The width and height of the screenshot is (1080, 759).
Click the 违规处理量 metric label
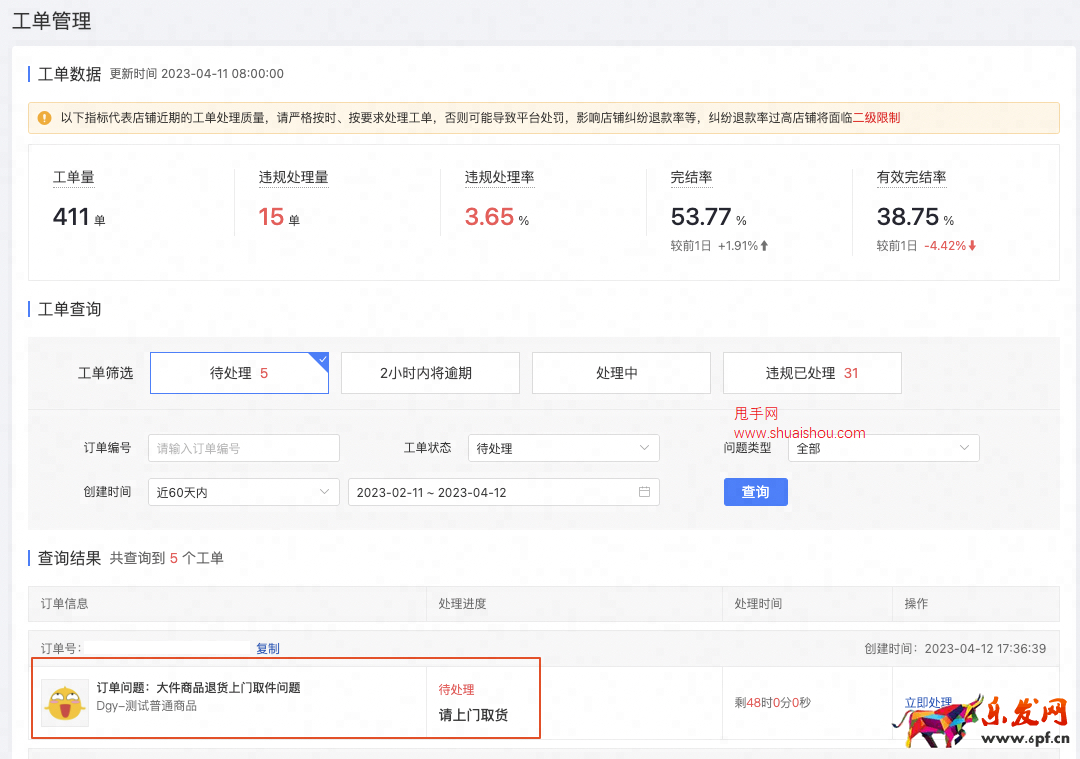point(293,177)
